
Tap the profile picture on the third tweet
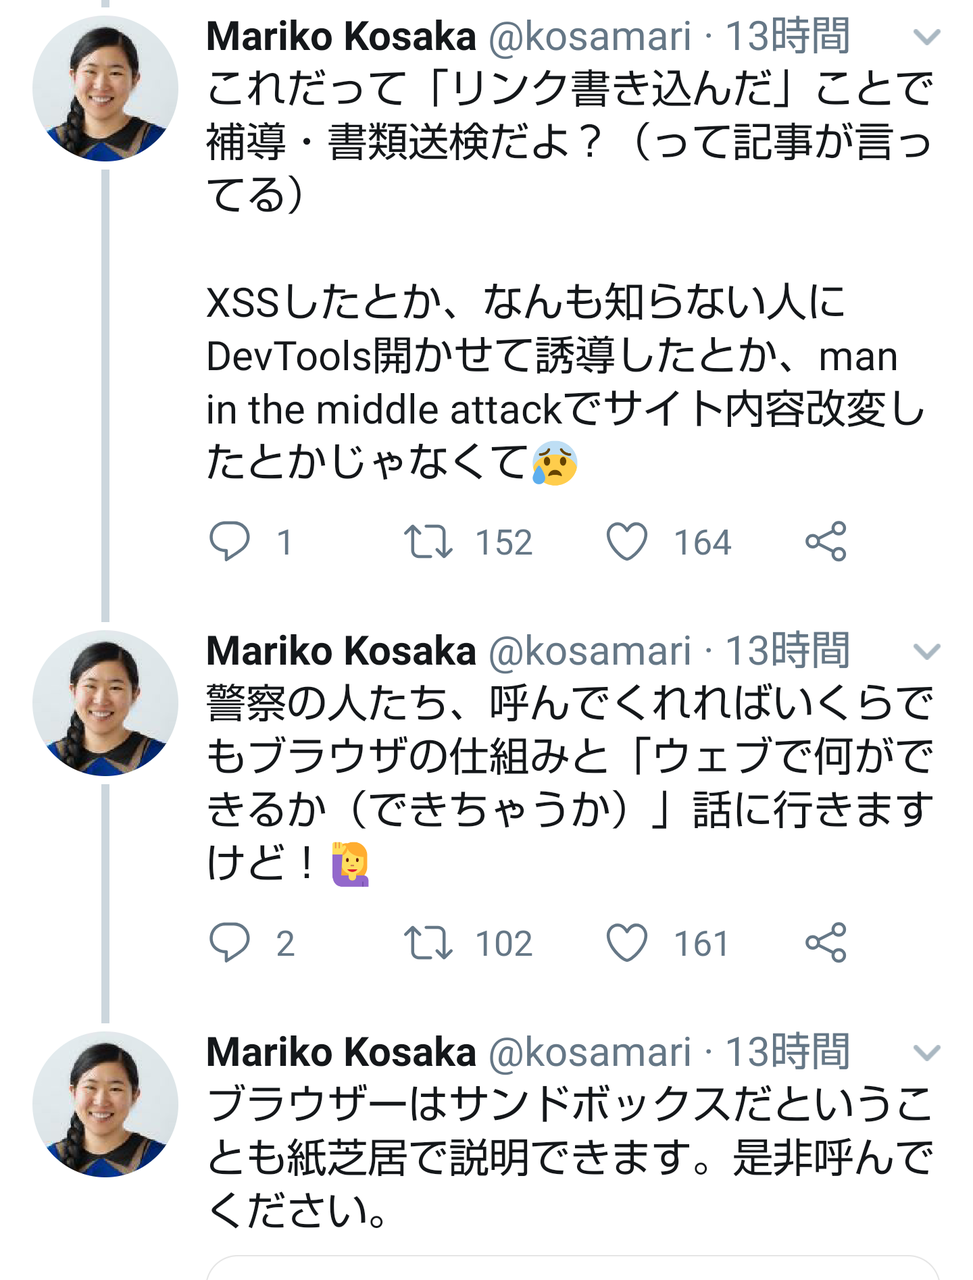click(105, 1104)
